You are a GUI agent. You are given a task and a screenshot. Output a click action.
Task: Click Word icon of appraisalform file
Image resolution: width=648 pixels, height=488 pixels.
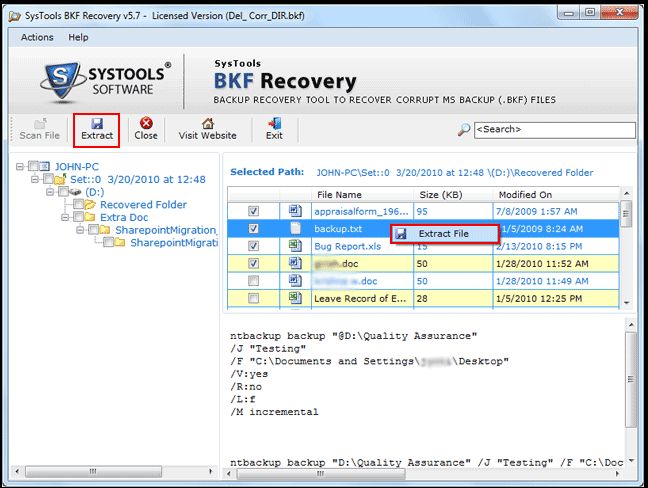[x=295, y=211]
